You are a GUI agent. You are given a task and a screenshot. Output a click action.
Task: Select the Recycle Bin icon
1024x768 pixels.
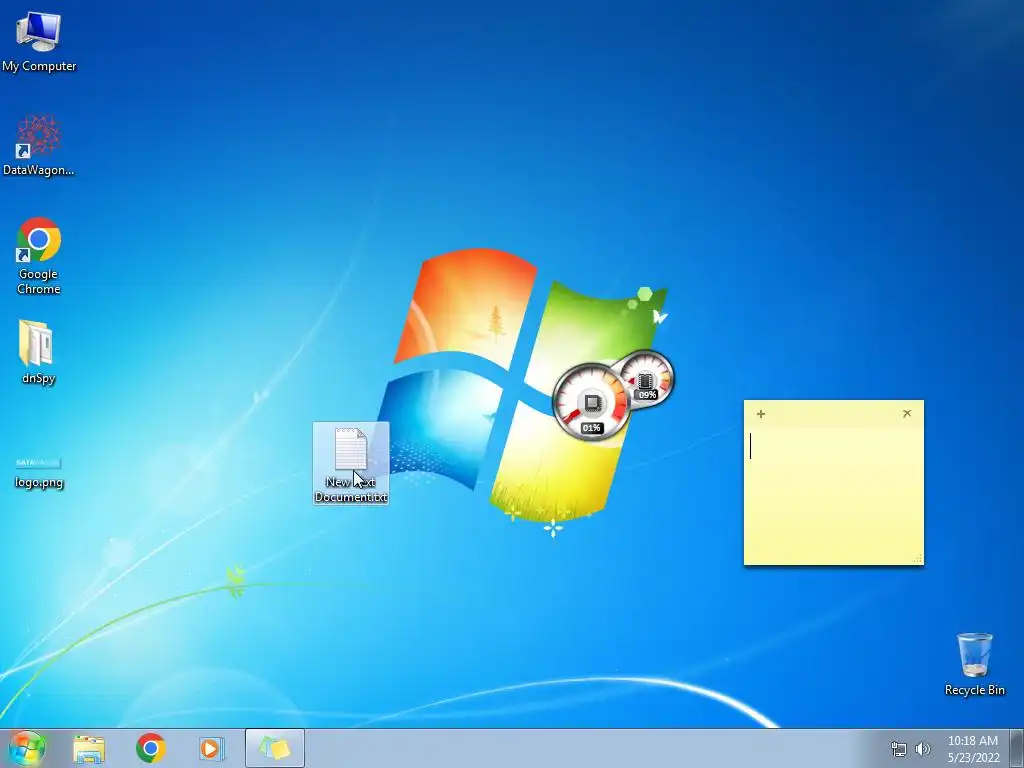(x=974, y=664)
